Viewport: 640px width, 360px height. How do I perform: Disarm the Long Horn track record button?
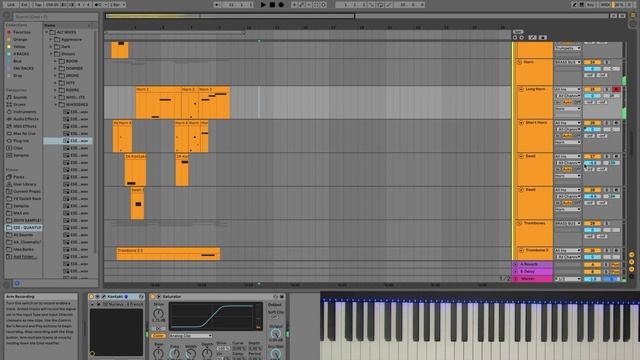click(616, 89)
